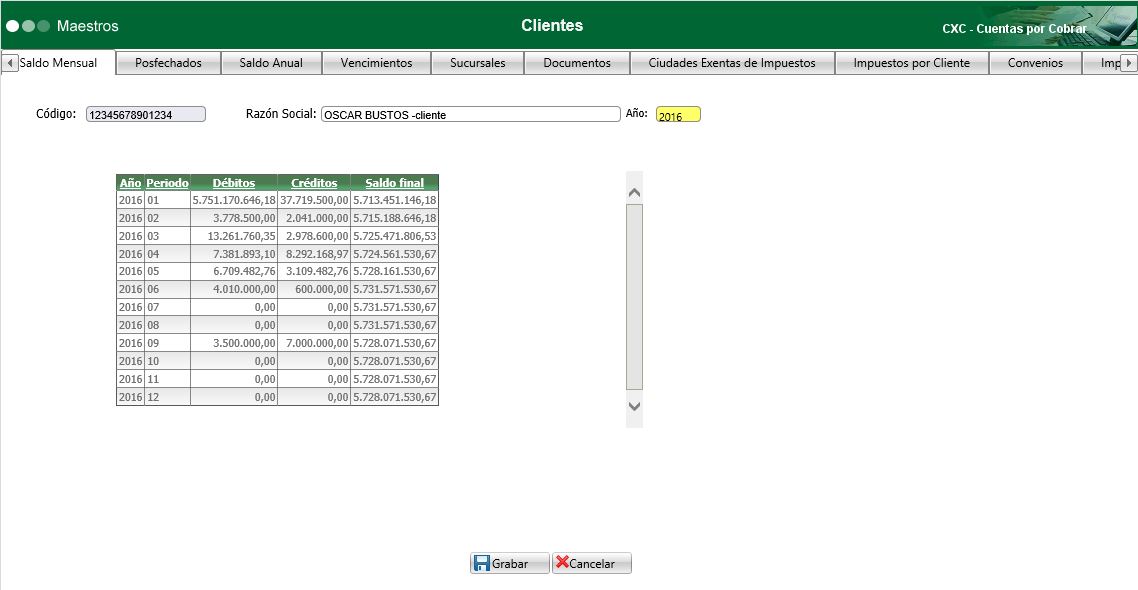The height and width of the screenshot is (590, 1138).
Task: Open the Saldo Anual tab
Action: click(271, 63)
